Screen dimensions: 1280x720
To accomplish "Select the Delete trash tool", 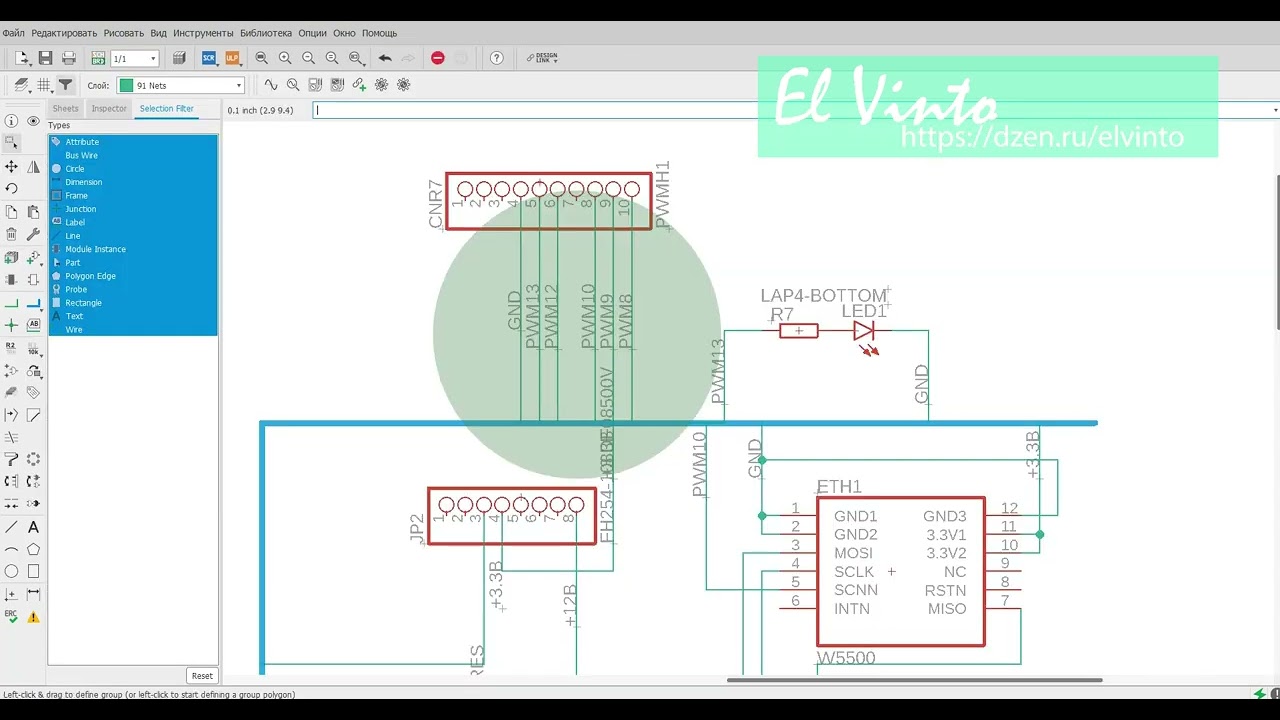I will [12, 234].
